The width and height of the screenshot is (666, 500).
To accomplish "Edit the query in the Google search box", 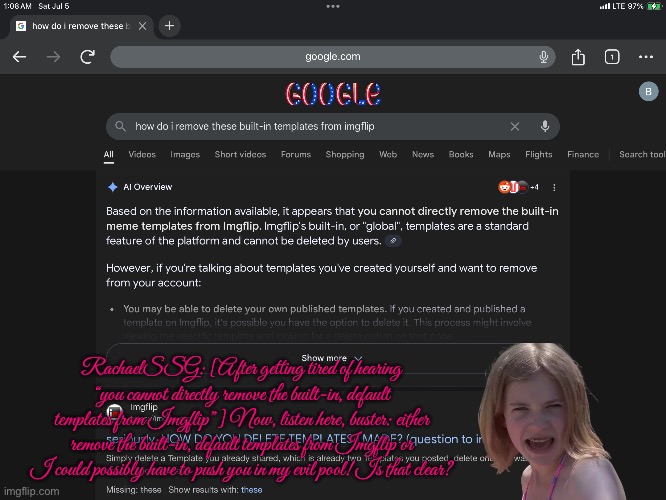I will (x=255, y=126).
